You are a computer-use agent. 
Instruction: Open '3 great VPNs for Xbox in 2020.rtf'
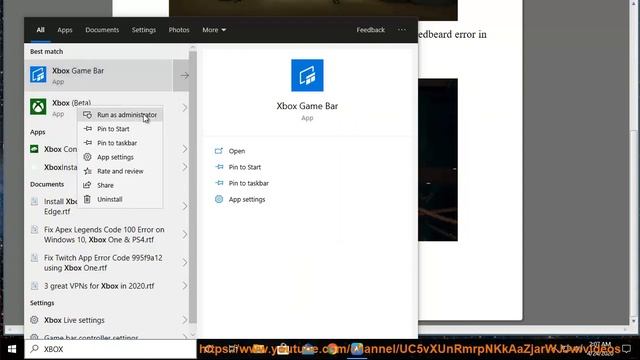pos(99,286)
